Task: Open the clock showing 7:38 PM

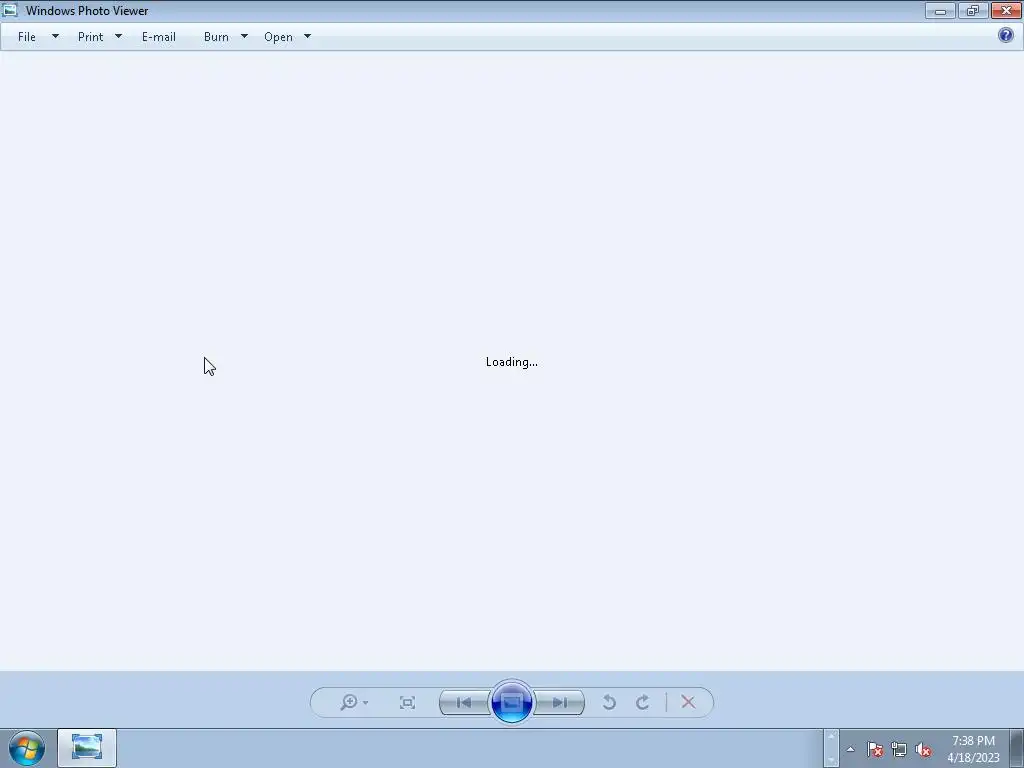Action: pyautogui.click(x=973, y=749)
